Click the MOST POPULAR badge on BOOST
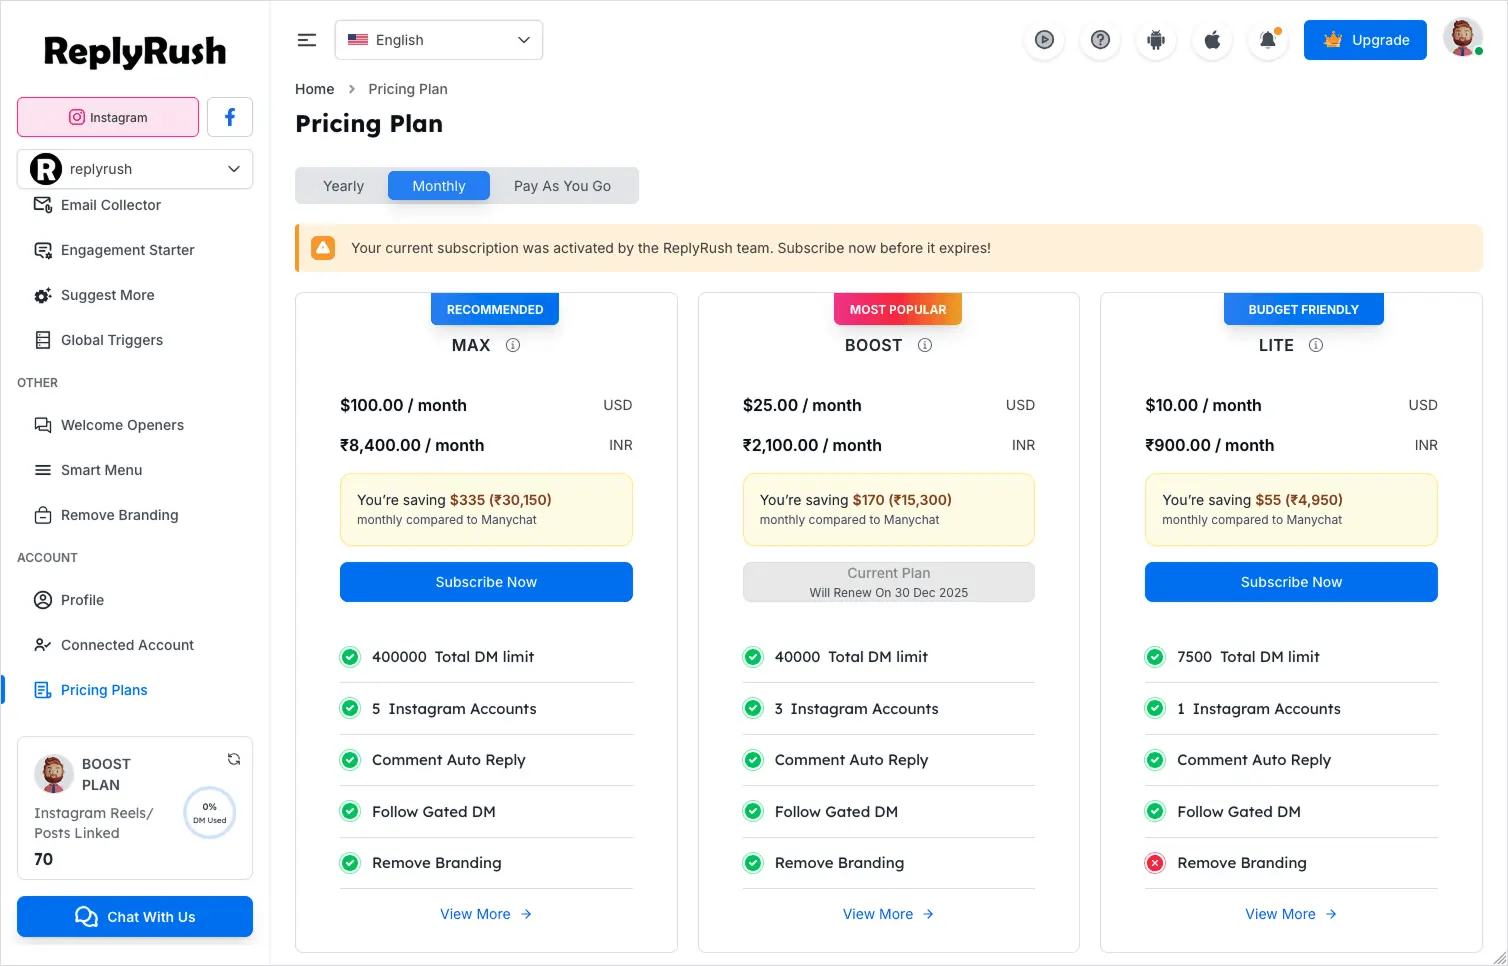The width and height of the screenshot is (1508, 966). [898, 309]
